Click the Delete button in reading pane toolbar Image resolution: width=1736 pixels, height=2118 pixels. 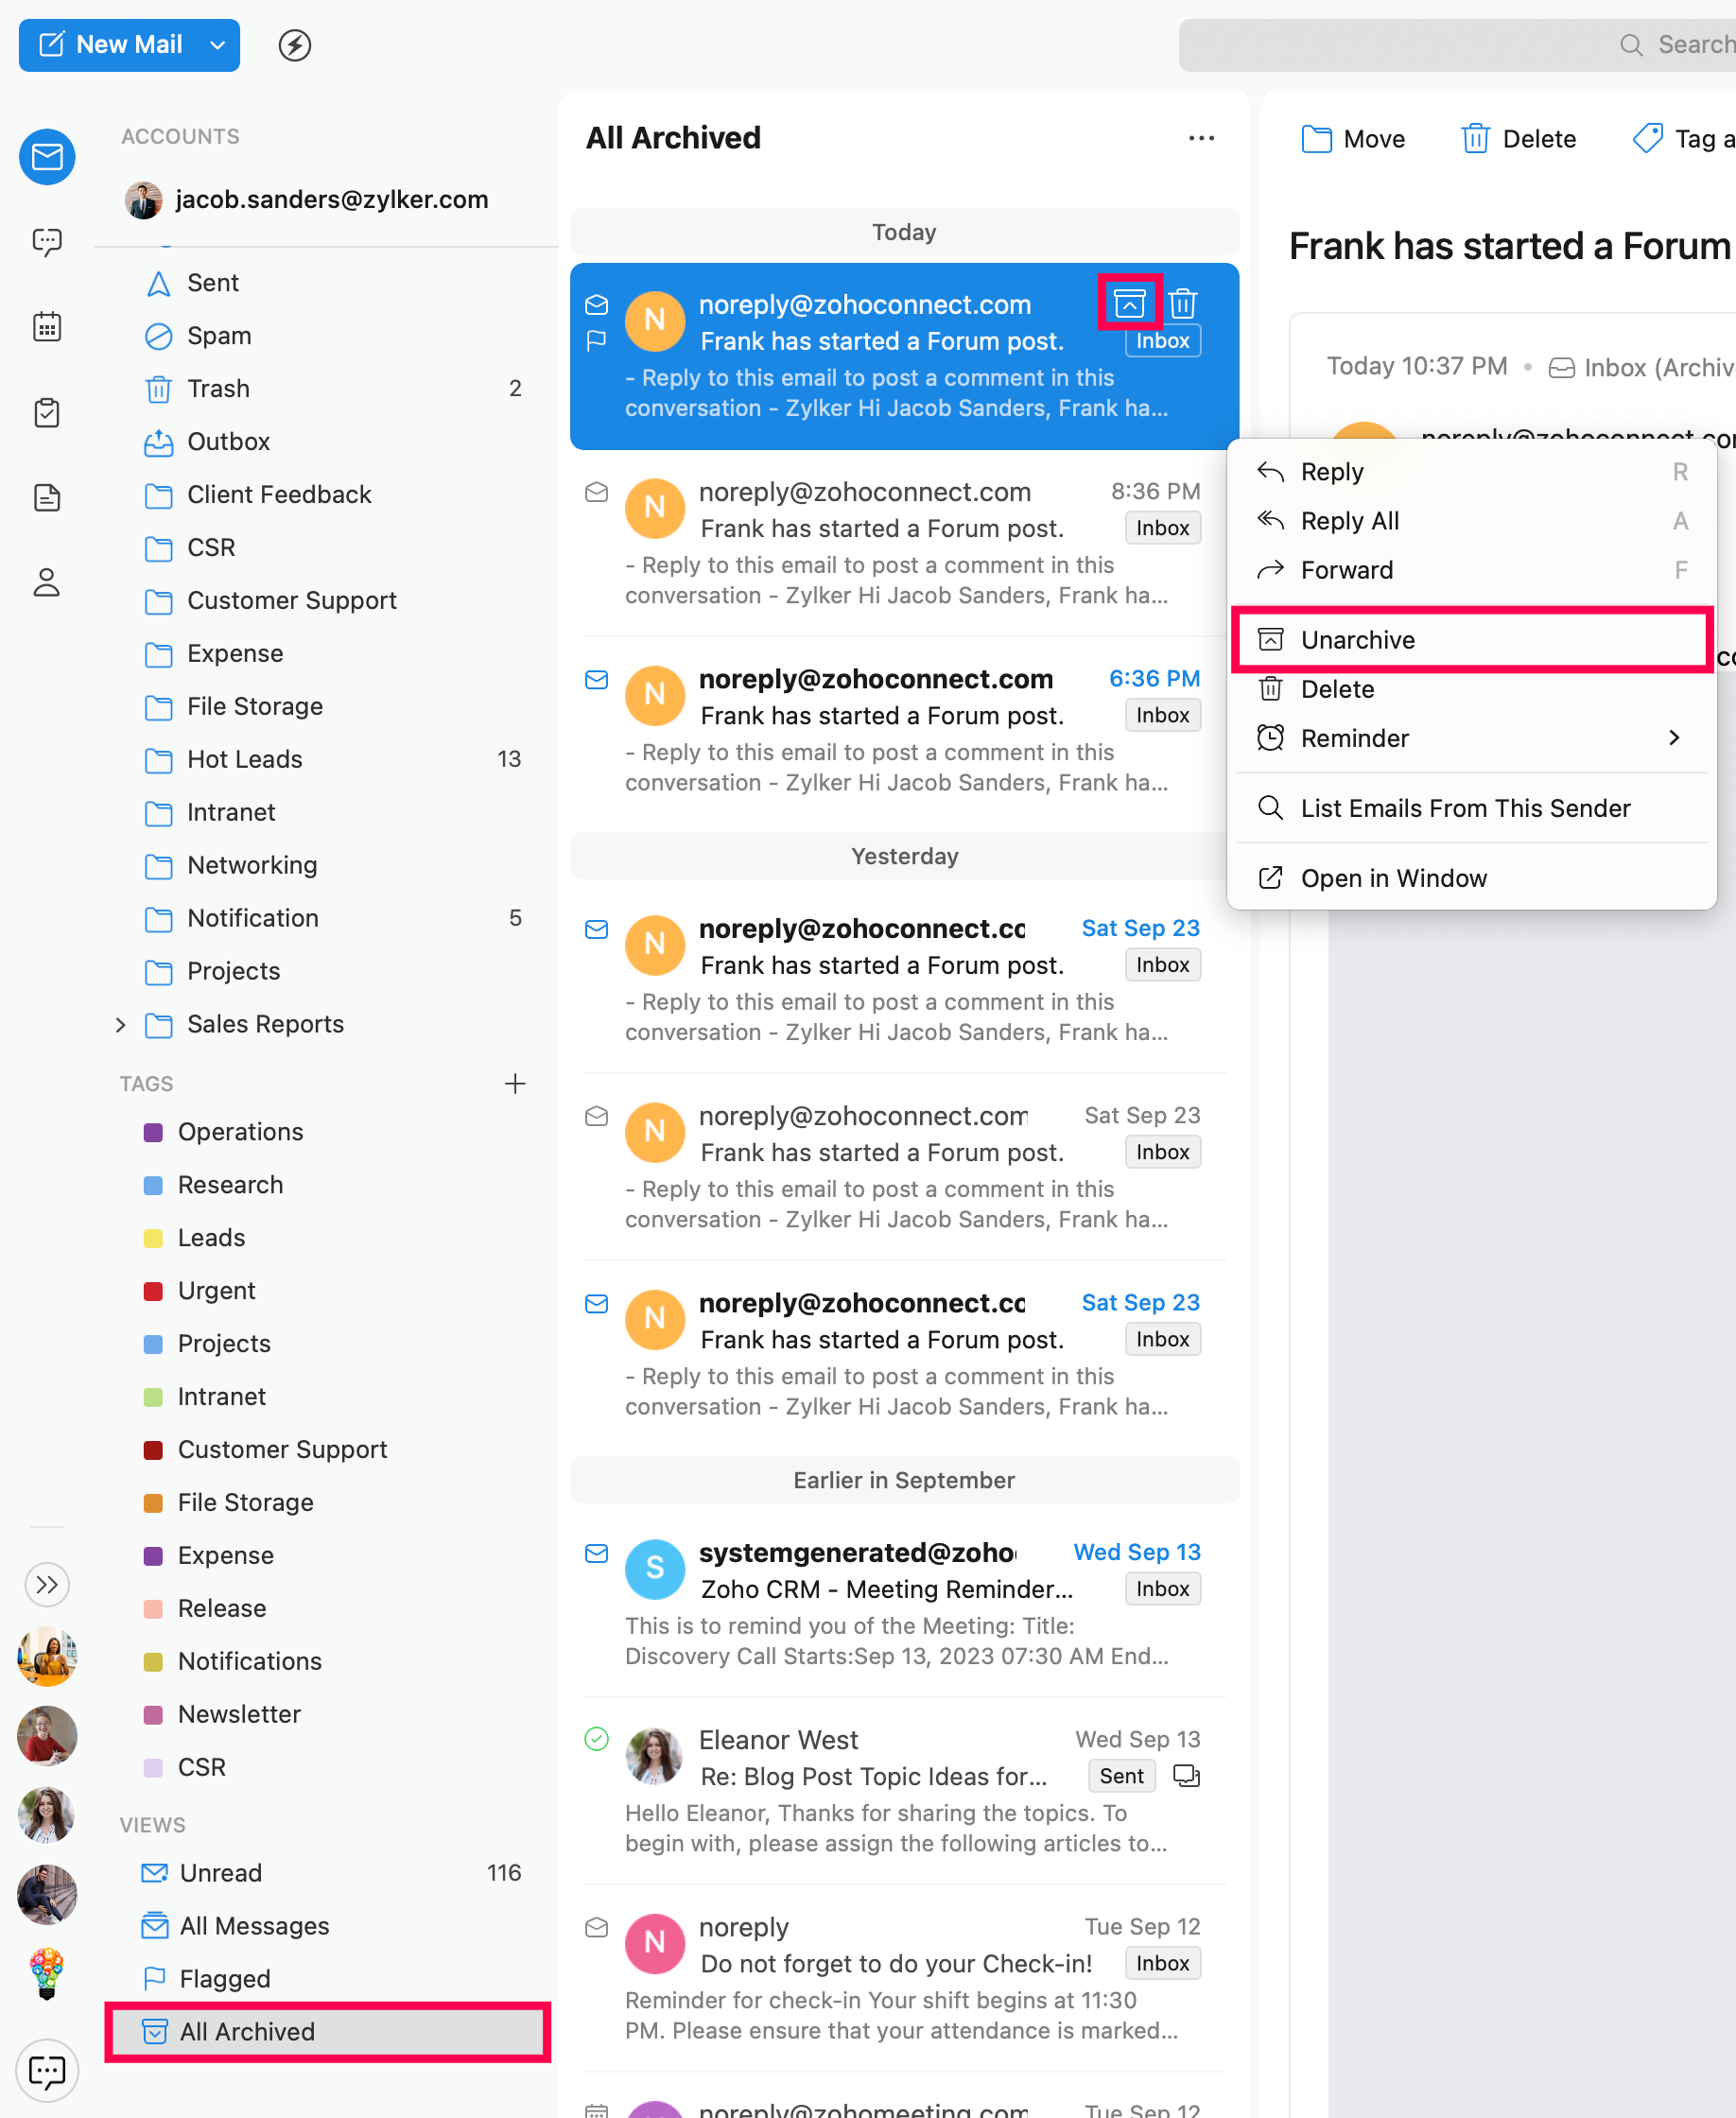tap(1518, 139)
